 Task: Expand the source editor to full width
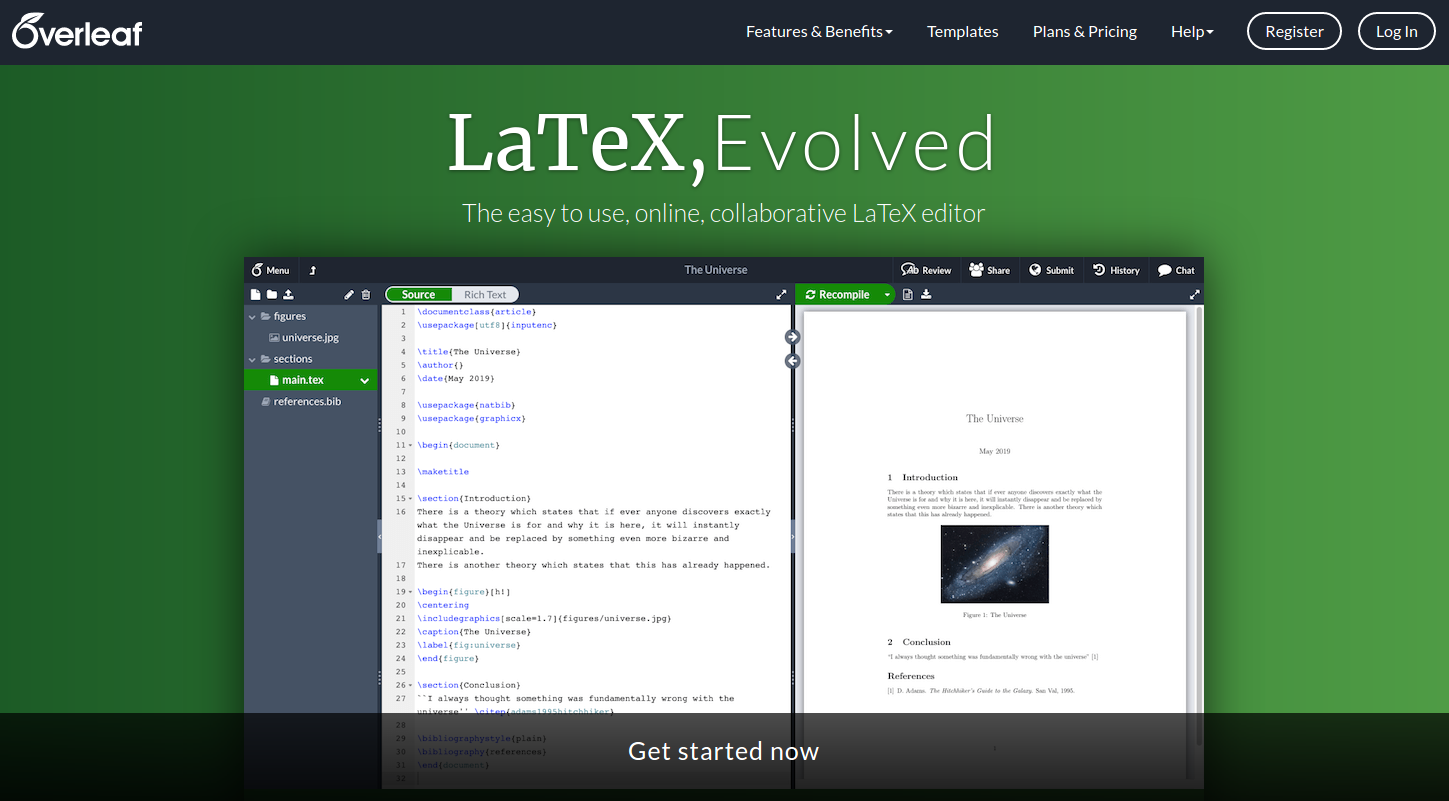point(781,294)
